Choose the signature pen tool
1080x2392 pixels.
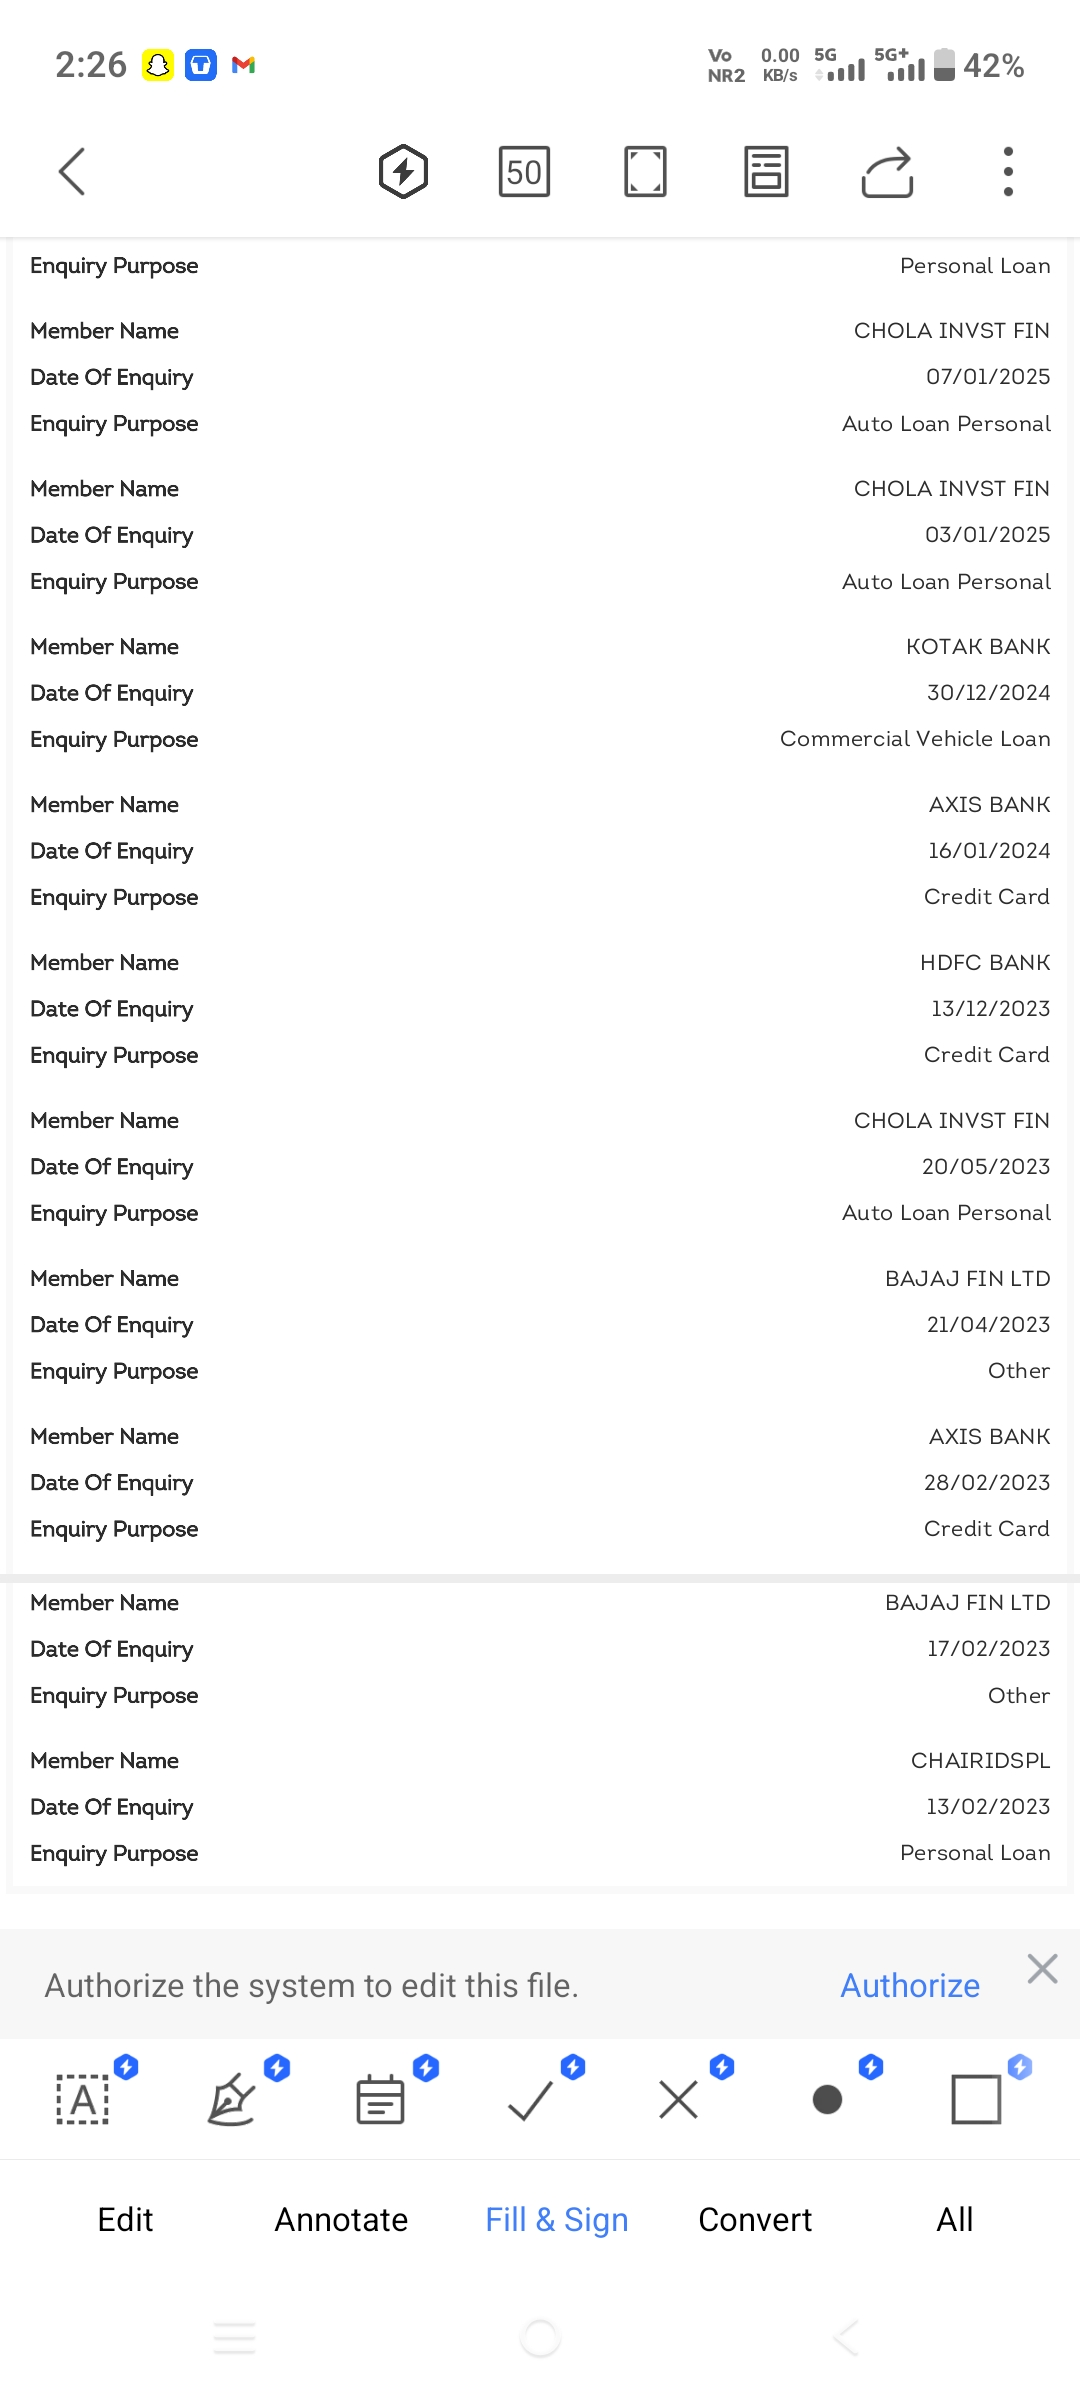click(x=232, y=2098)
